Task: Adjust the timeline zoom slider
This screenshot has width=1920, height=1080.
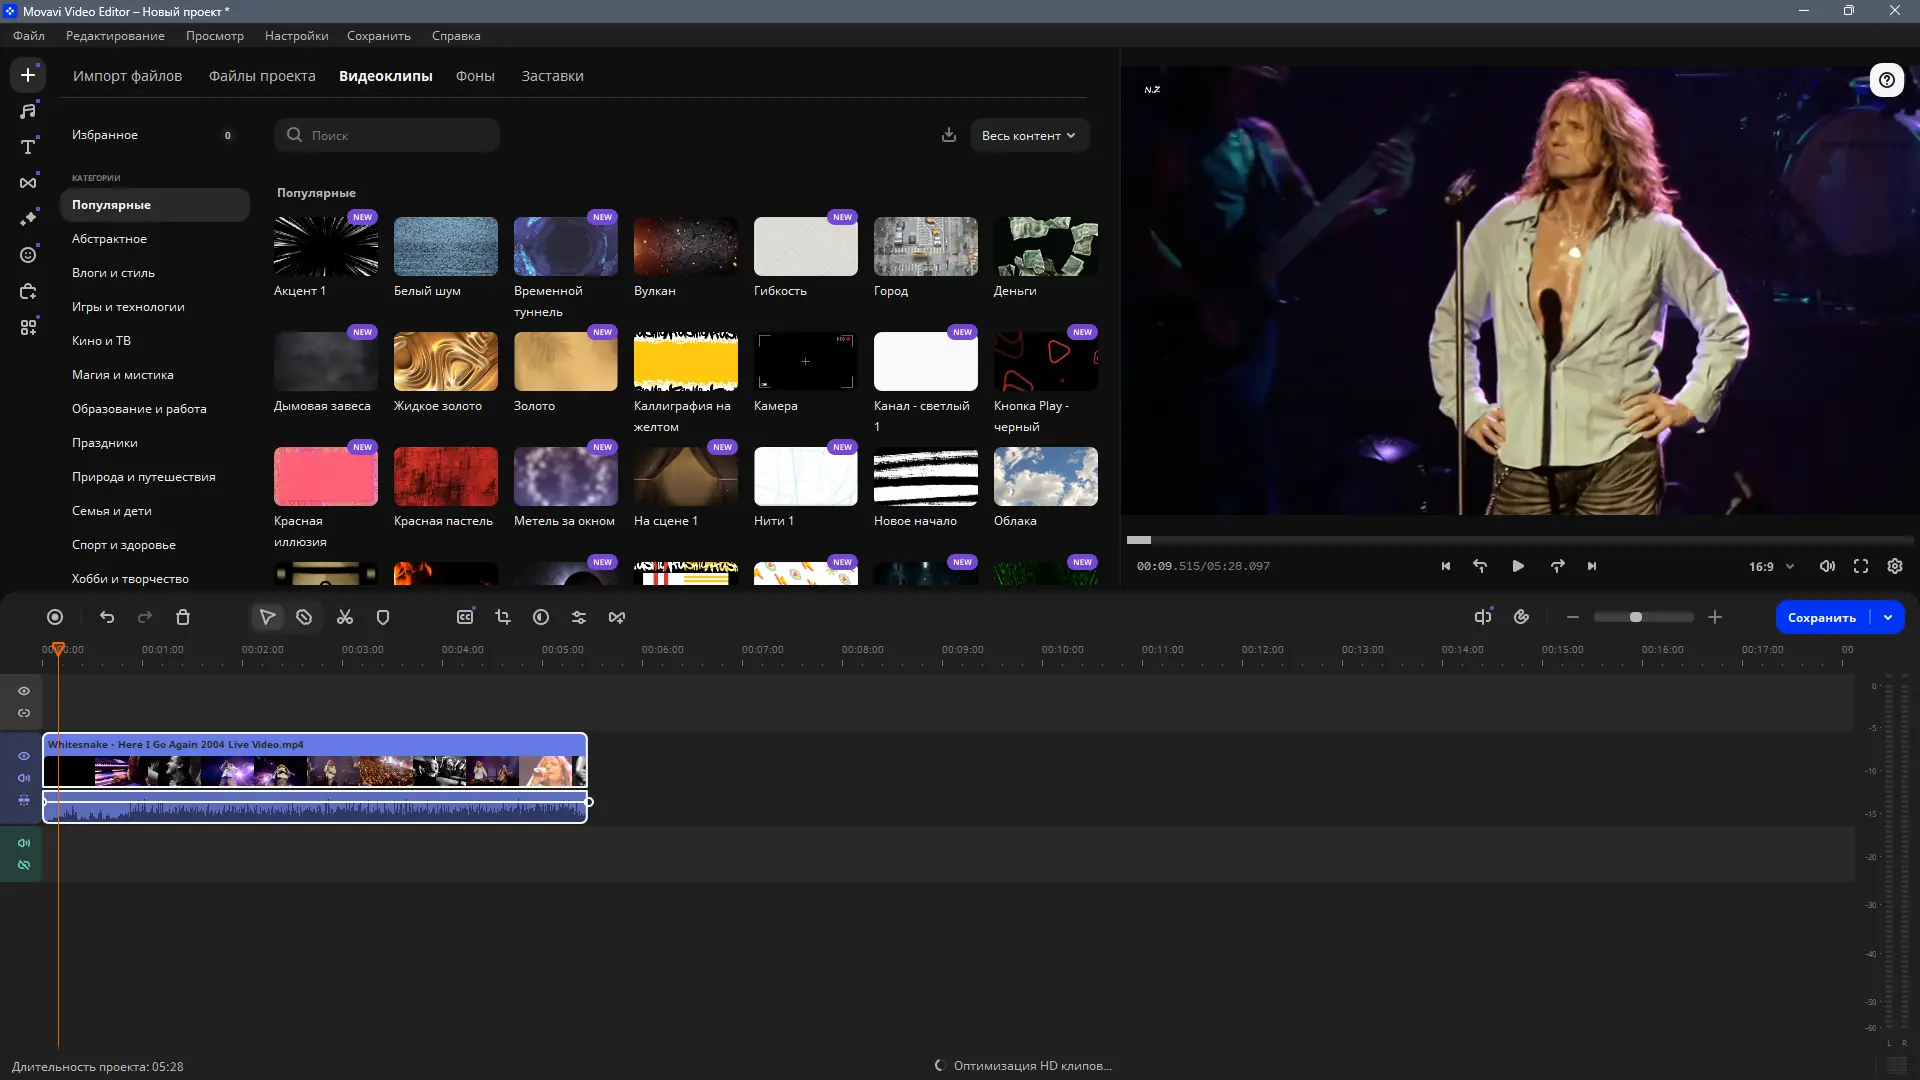Action: coord(1636,618)
